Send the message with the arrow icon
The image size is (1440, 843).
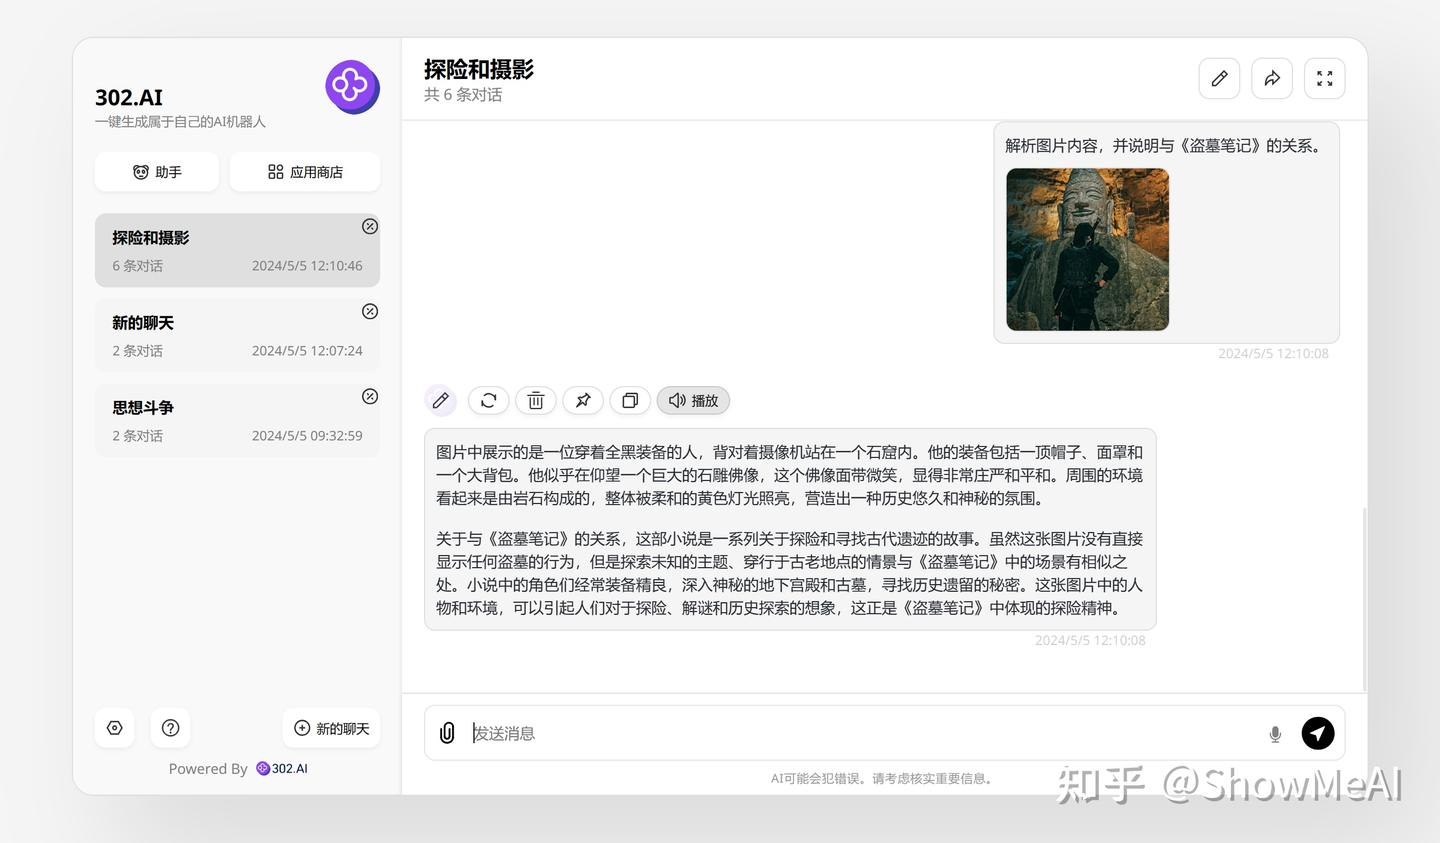(x=1318, y=732)
